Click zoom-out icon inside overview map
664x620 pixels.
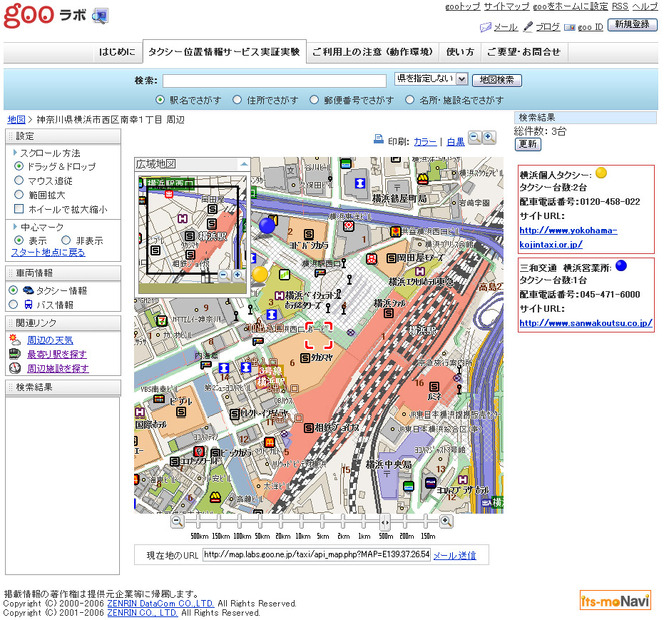(x=224, y=275)
